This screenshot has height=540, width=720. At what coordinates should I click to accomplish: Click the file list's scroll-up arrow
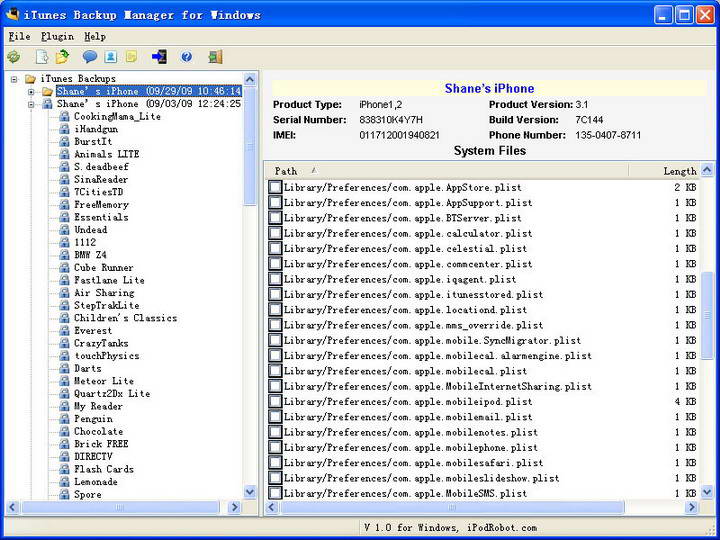(707, 170)
